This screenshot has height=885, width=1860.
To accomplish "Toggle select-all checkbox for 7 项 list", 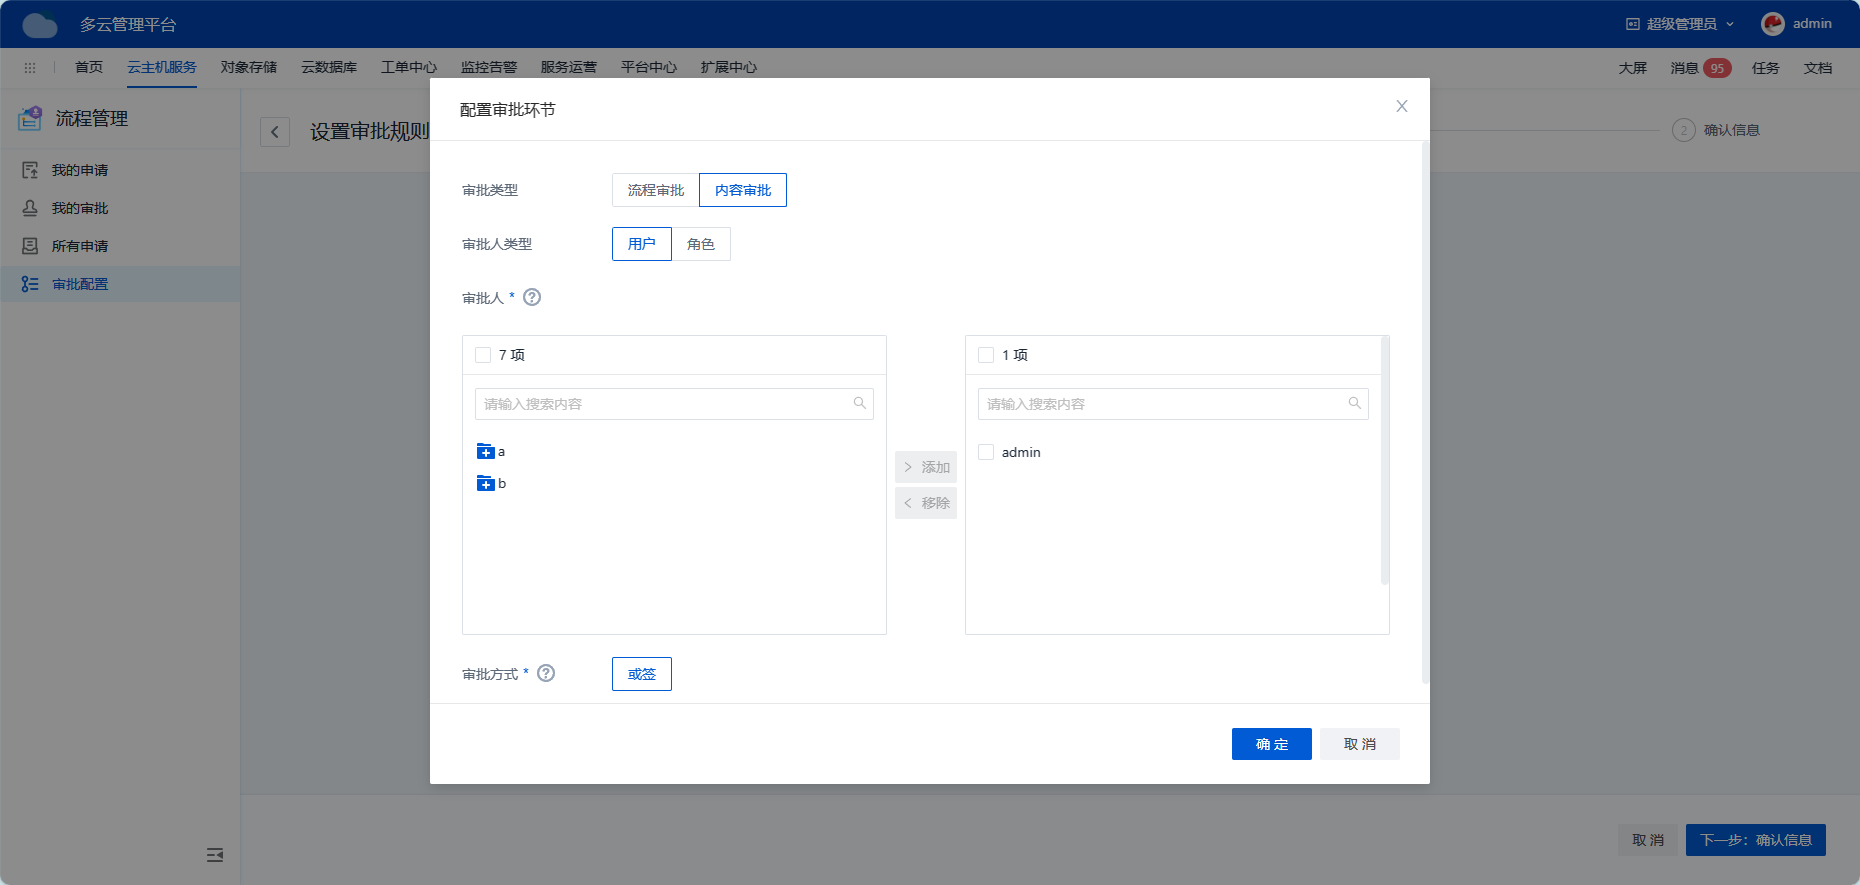I will click(x=483, y=355).
